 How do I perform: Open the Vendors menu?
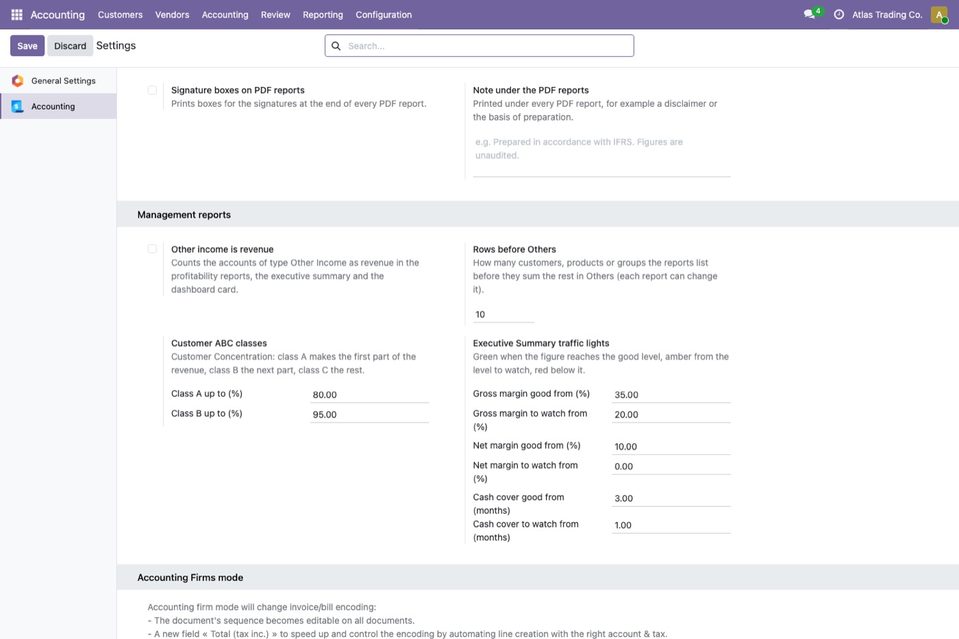click(172, 15)
